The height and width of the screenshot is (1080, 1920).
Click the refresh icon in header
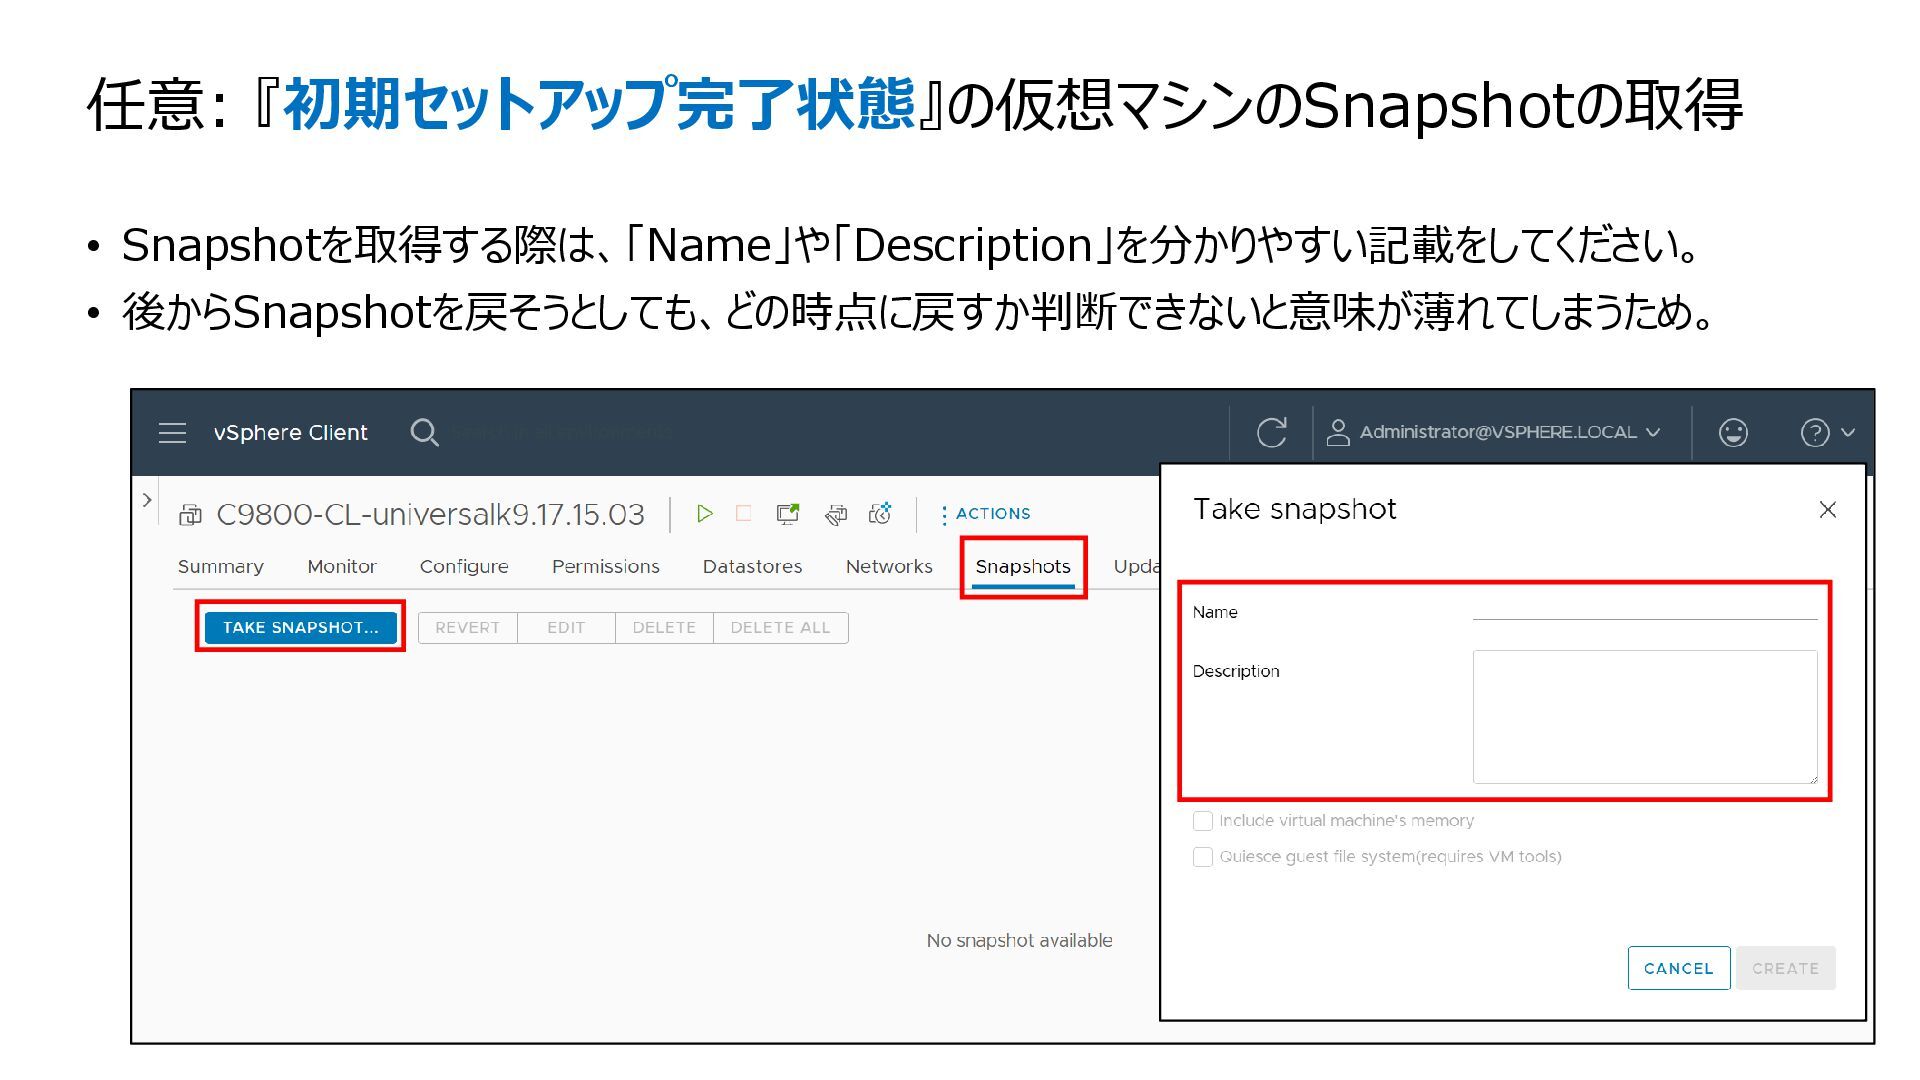1271,433
